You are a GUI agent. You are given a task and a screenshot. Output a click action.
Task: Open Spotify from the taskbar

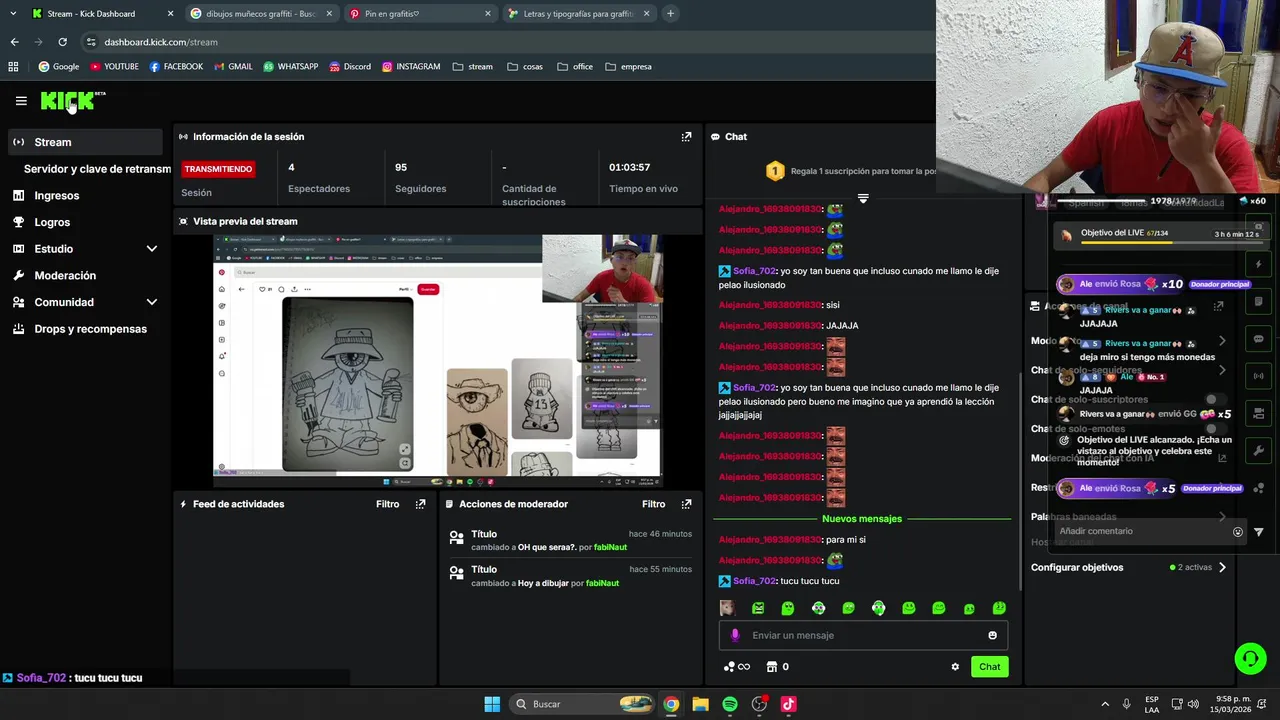730,704
